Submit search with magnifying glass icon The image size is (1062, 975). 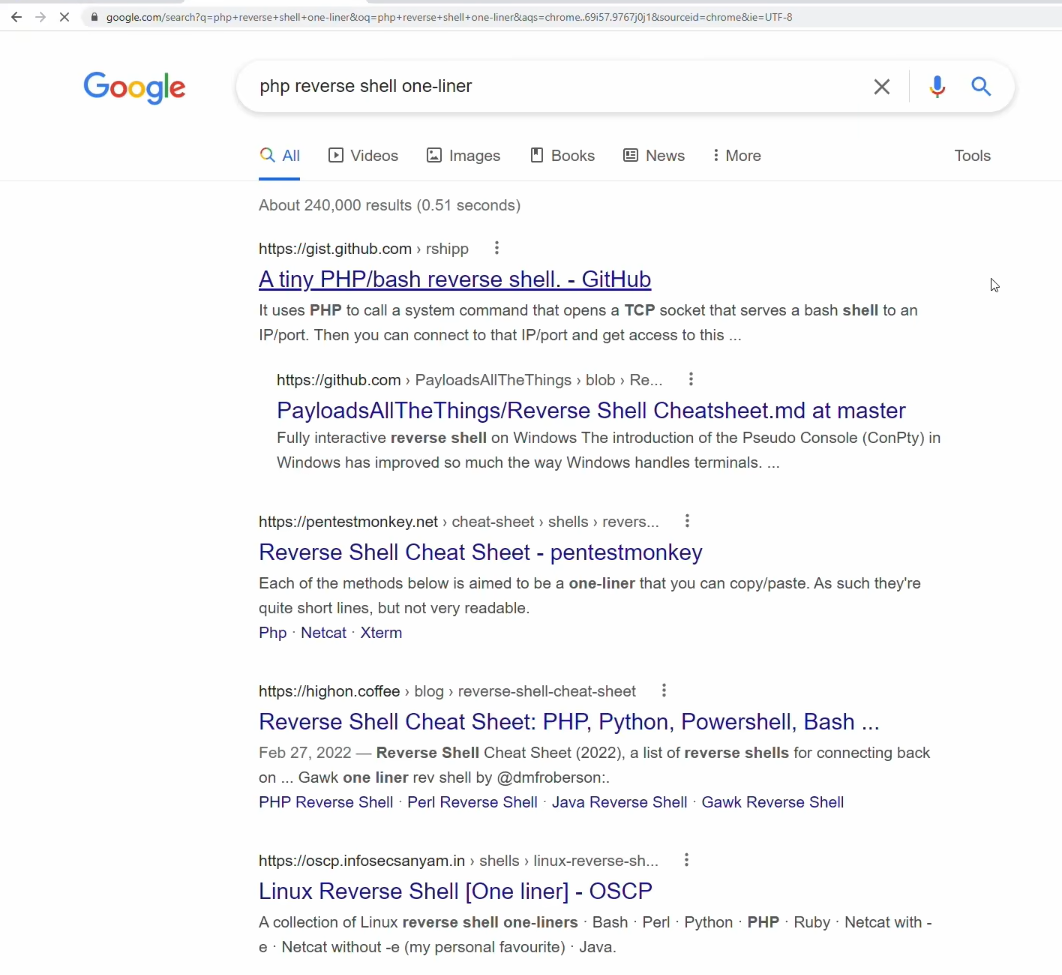pyautogui.click(x=981, y=87)
